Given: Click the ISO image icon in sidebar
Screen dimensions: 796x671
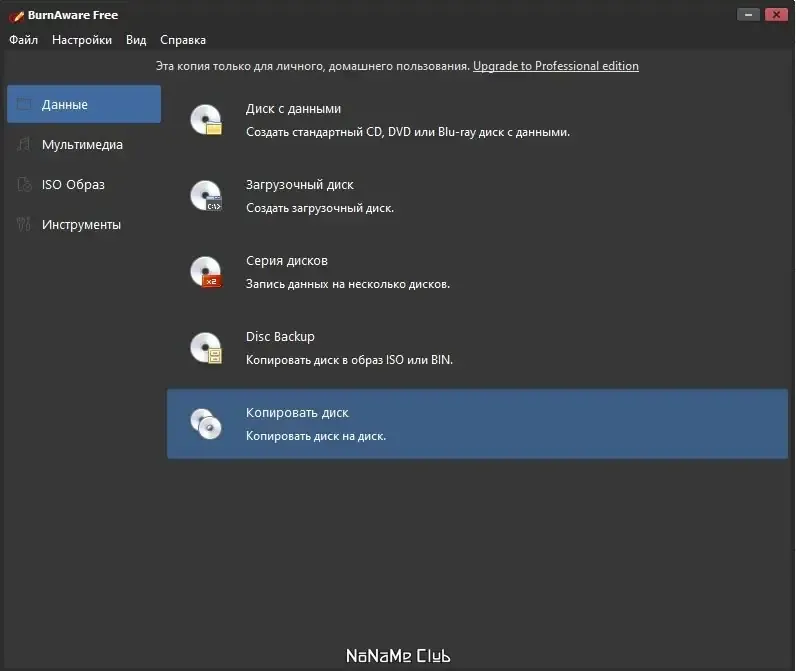Looking at the screenshot, I should 24,184.
